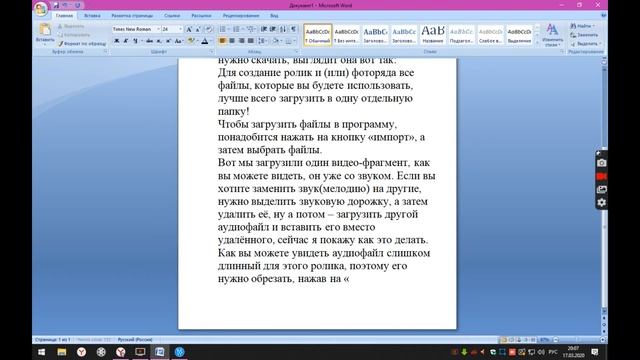Align text left
The width and height of the screenshot is (640, 360).
(x=222, y=41)
